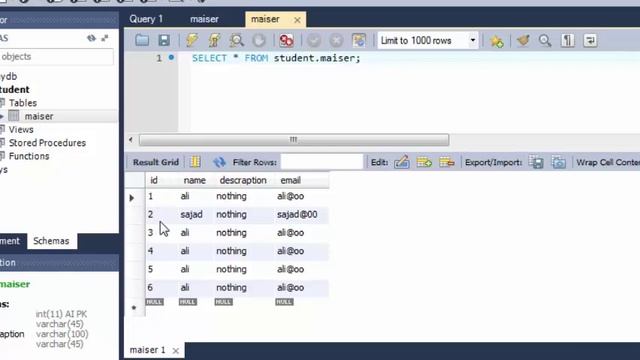The height and width of the screenshot is (360, 640).
Task: Stop the running query
Action: (259, 40)
